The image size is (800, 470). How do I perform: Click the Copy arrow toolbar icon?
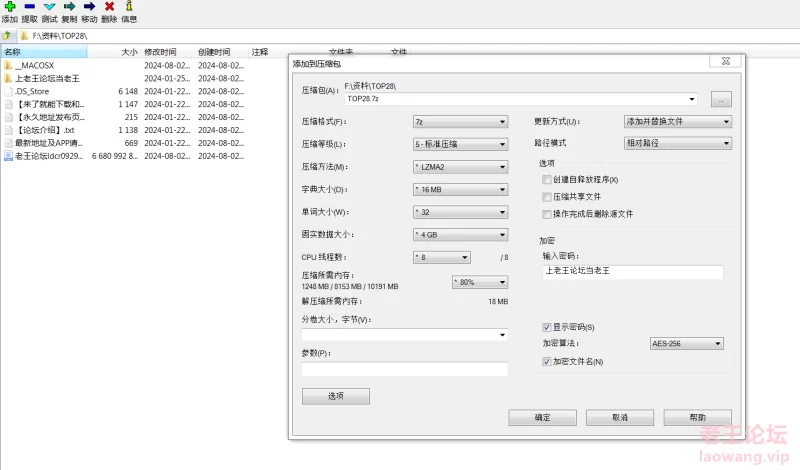tap(69, 6)
